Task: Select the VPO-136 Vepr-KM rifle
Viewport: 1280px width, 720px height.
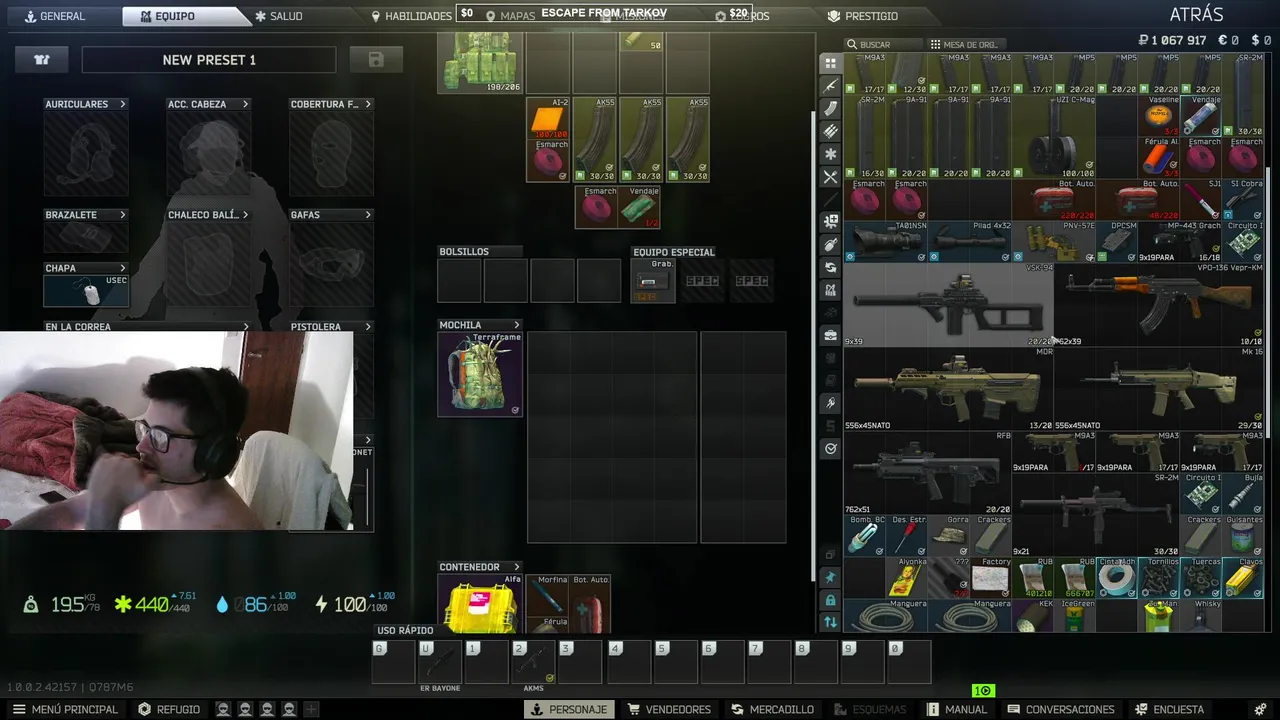Action: (1159, 305)
